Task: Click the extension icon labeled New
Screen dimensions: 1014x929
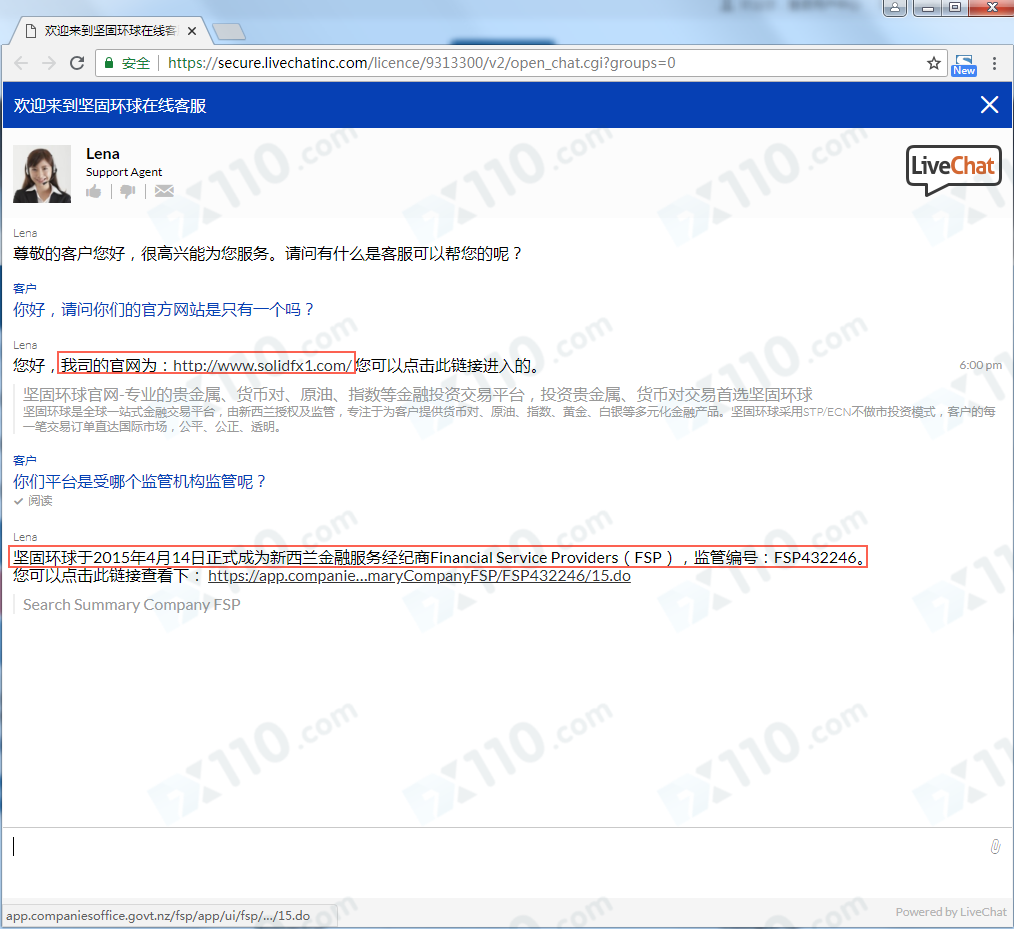Action: (964, 64)
